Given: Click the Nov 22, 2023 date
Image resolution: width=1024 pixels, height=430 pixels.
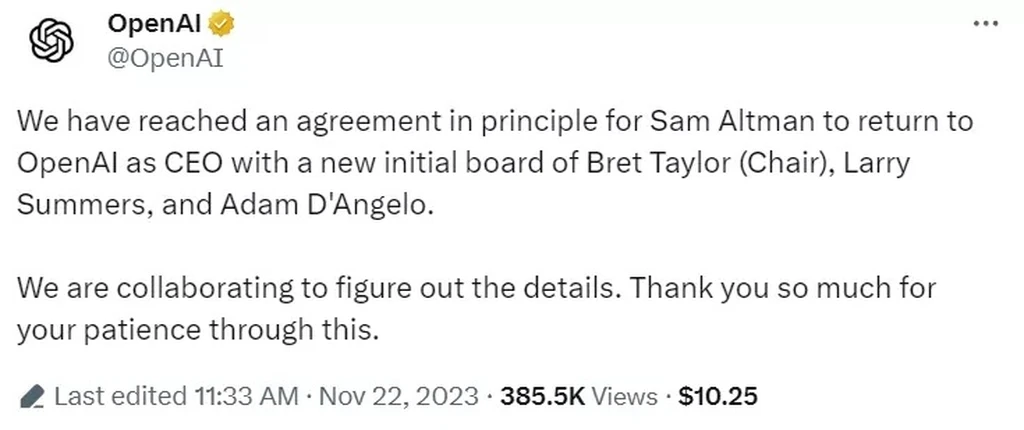Looking at the screenshot, I should (x=398, y=396).
